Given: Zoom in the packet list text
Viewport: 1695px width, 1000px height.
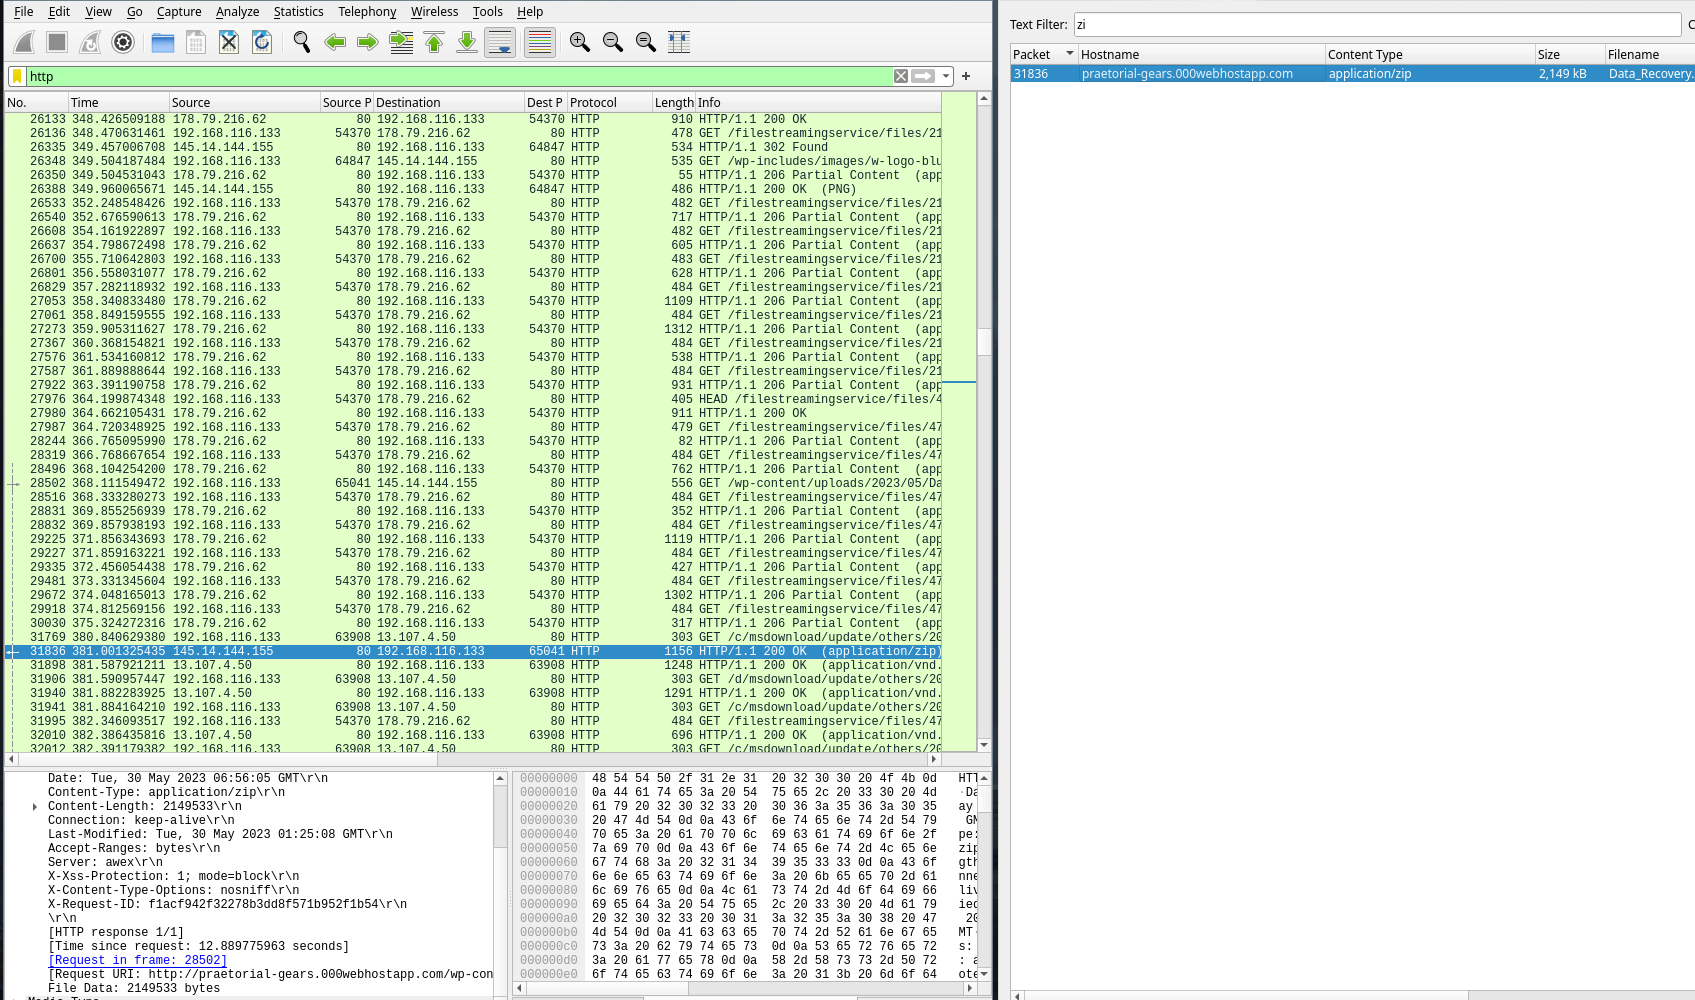Looking at the screenshot, I should tap(580, 42).
